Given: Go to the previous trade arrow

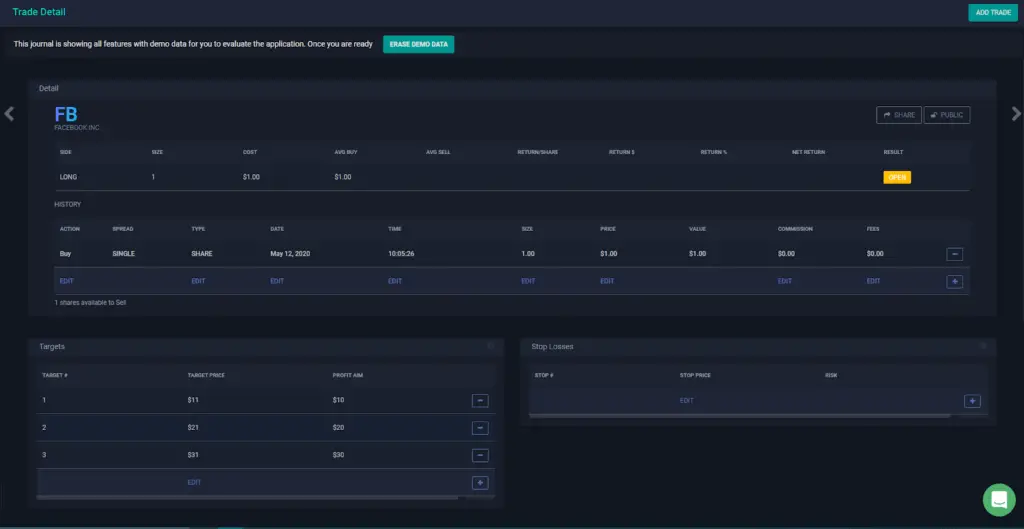Looking at the screenshot, I should (x=9, y=113).
